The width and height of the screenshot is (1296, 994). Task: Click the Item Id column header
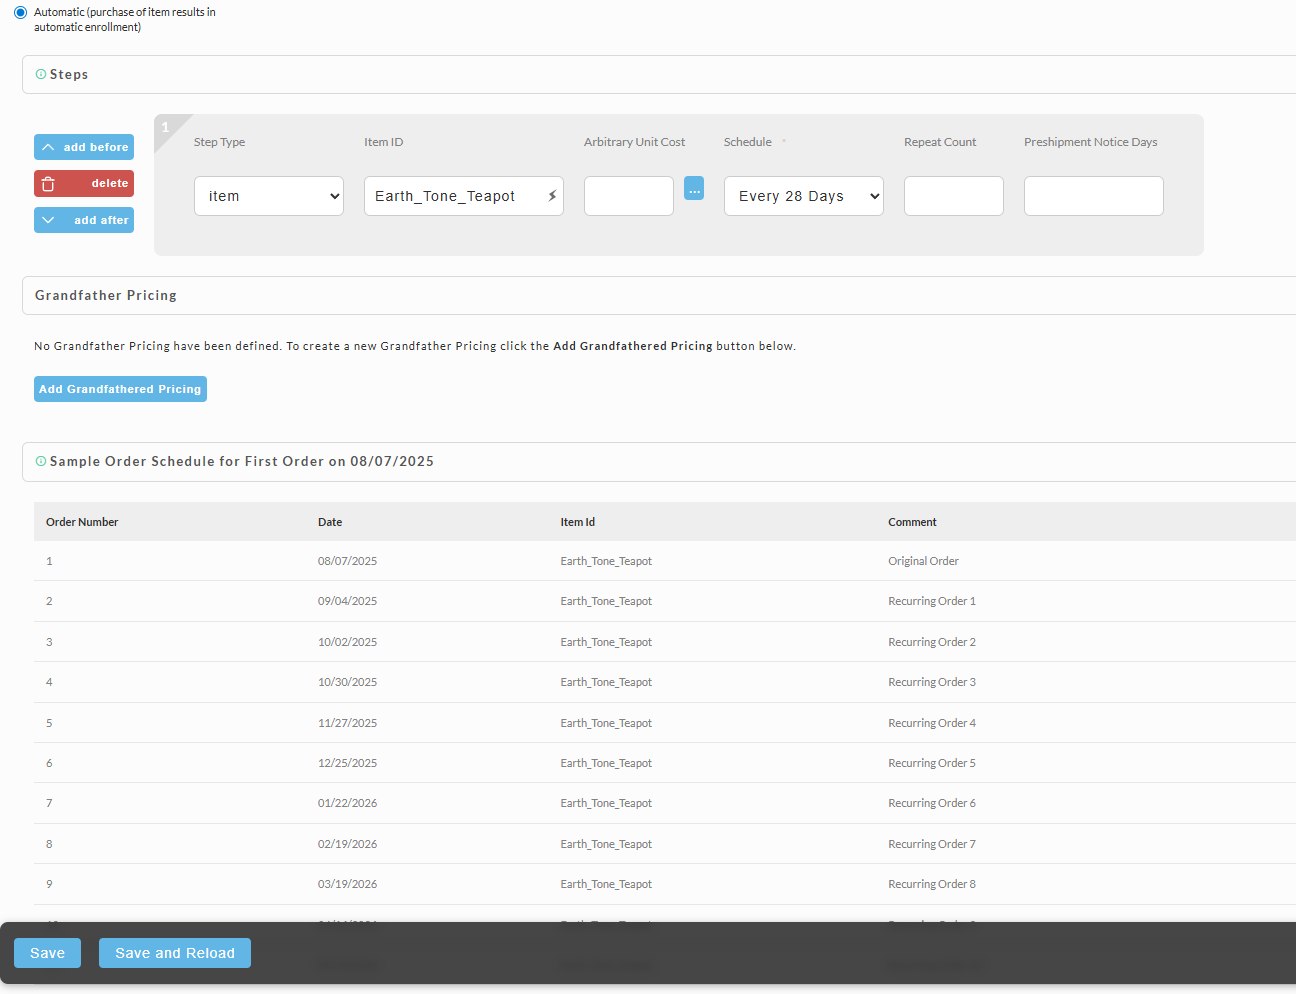pos(578,522)
